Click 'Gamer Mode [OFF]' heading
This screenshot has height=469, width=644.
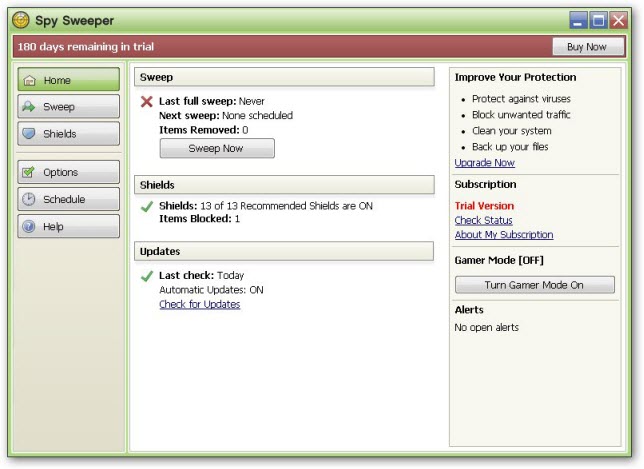pos(499,260)
